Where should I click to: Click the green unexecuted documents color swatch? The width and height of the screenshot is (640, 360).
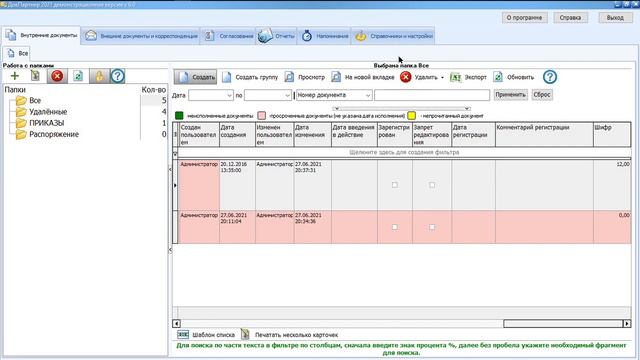[179, 116]
